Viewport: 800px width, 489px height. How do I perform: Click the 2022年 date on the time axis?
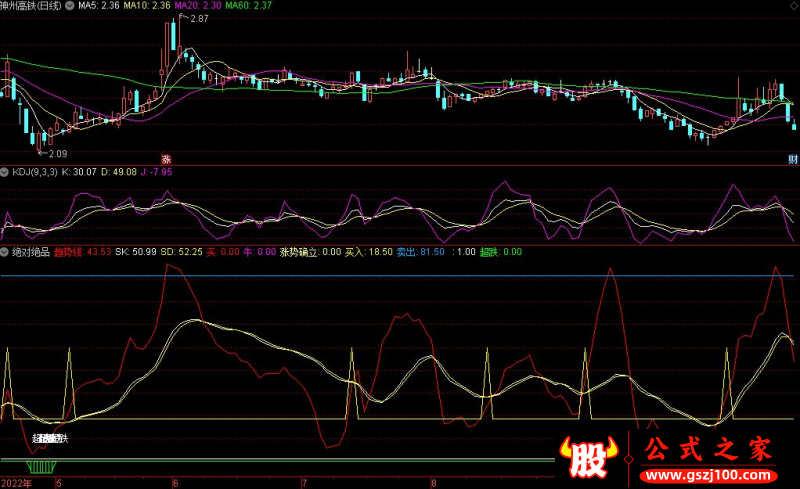17,482
